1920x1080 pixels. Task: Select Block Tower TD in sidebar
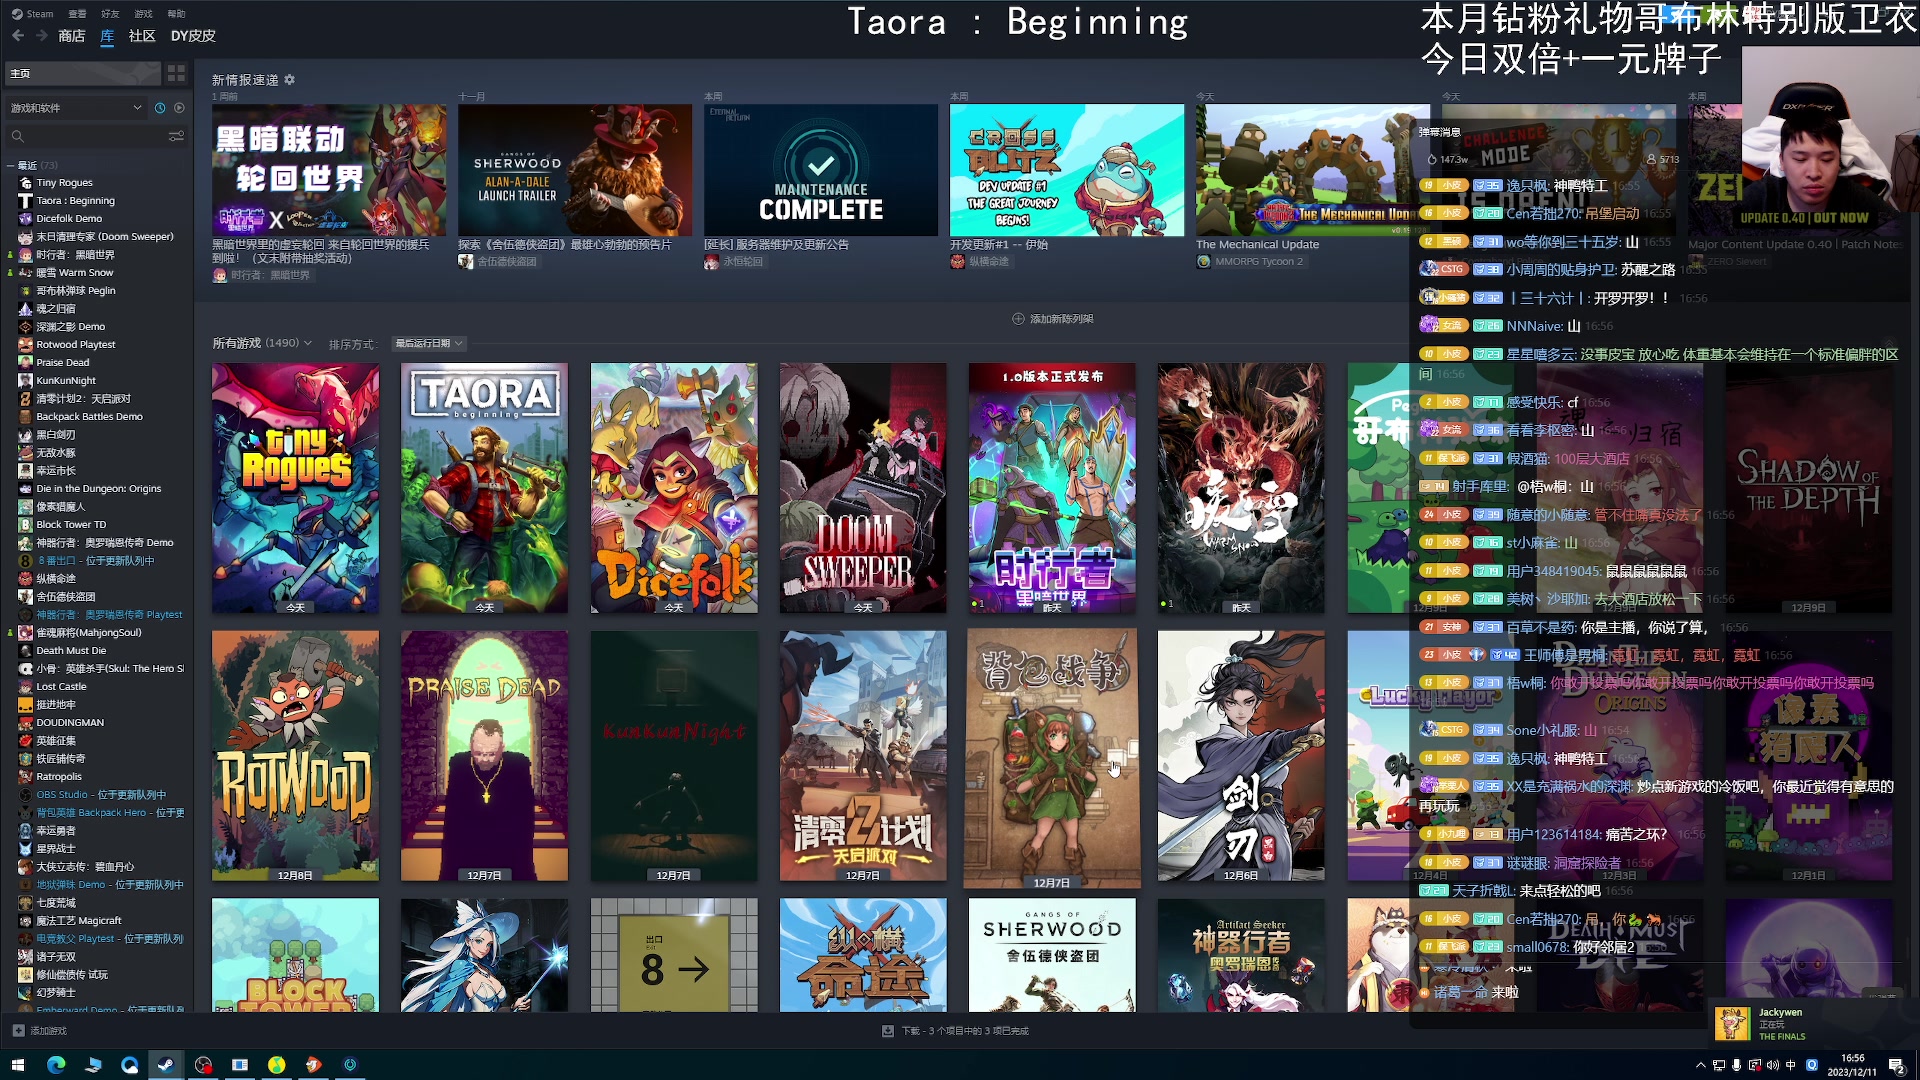(71, 525)
